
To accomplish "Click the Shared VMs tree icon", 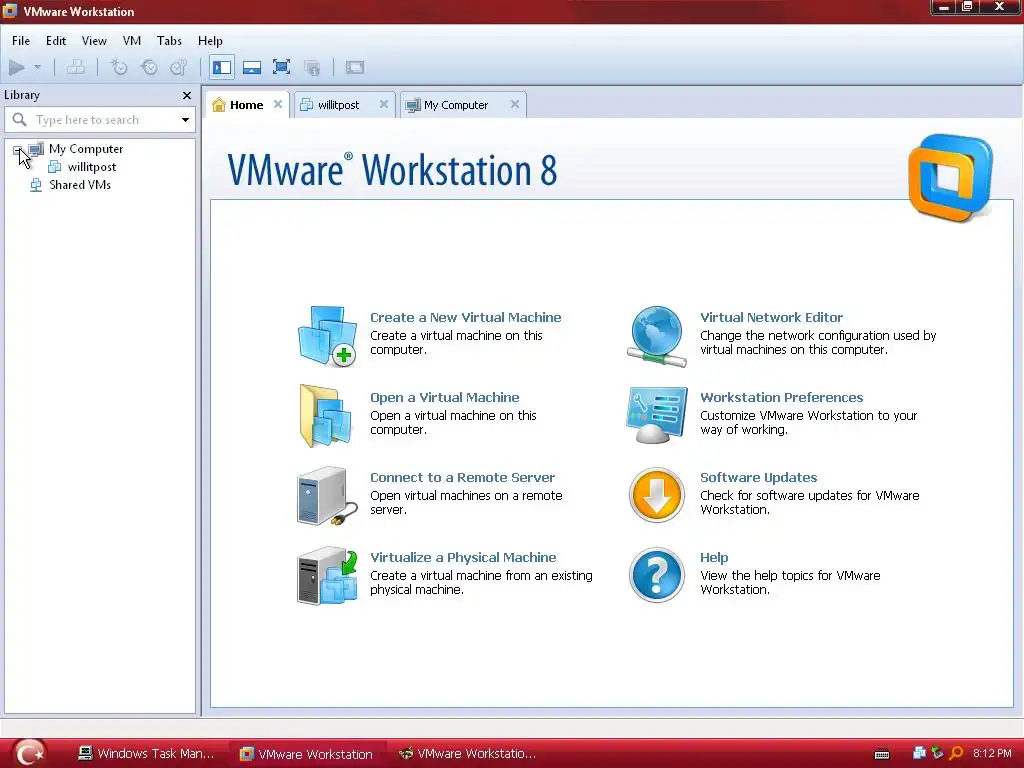I will (36, 185).
